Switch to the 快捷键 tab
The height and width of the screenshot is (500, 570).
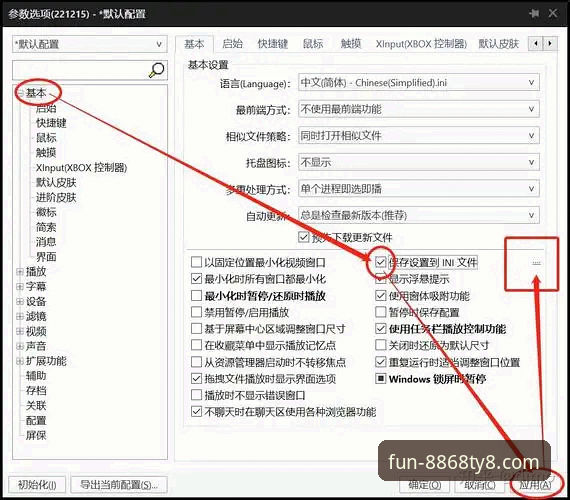(273, 44)
